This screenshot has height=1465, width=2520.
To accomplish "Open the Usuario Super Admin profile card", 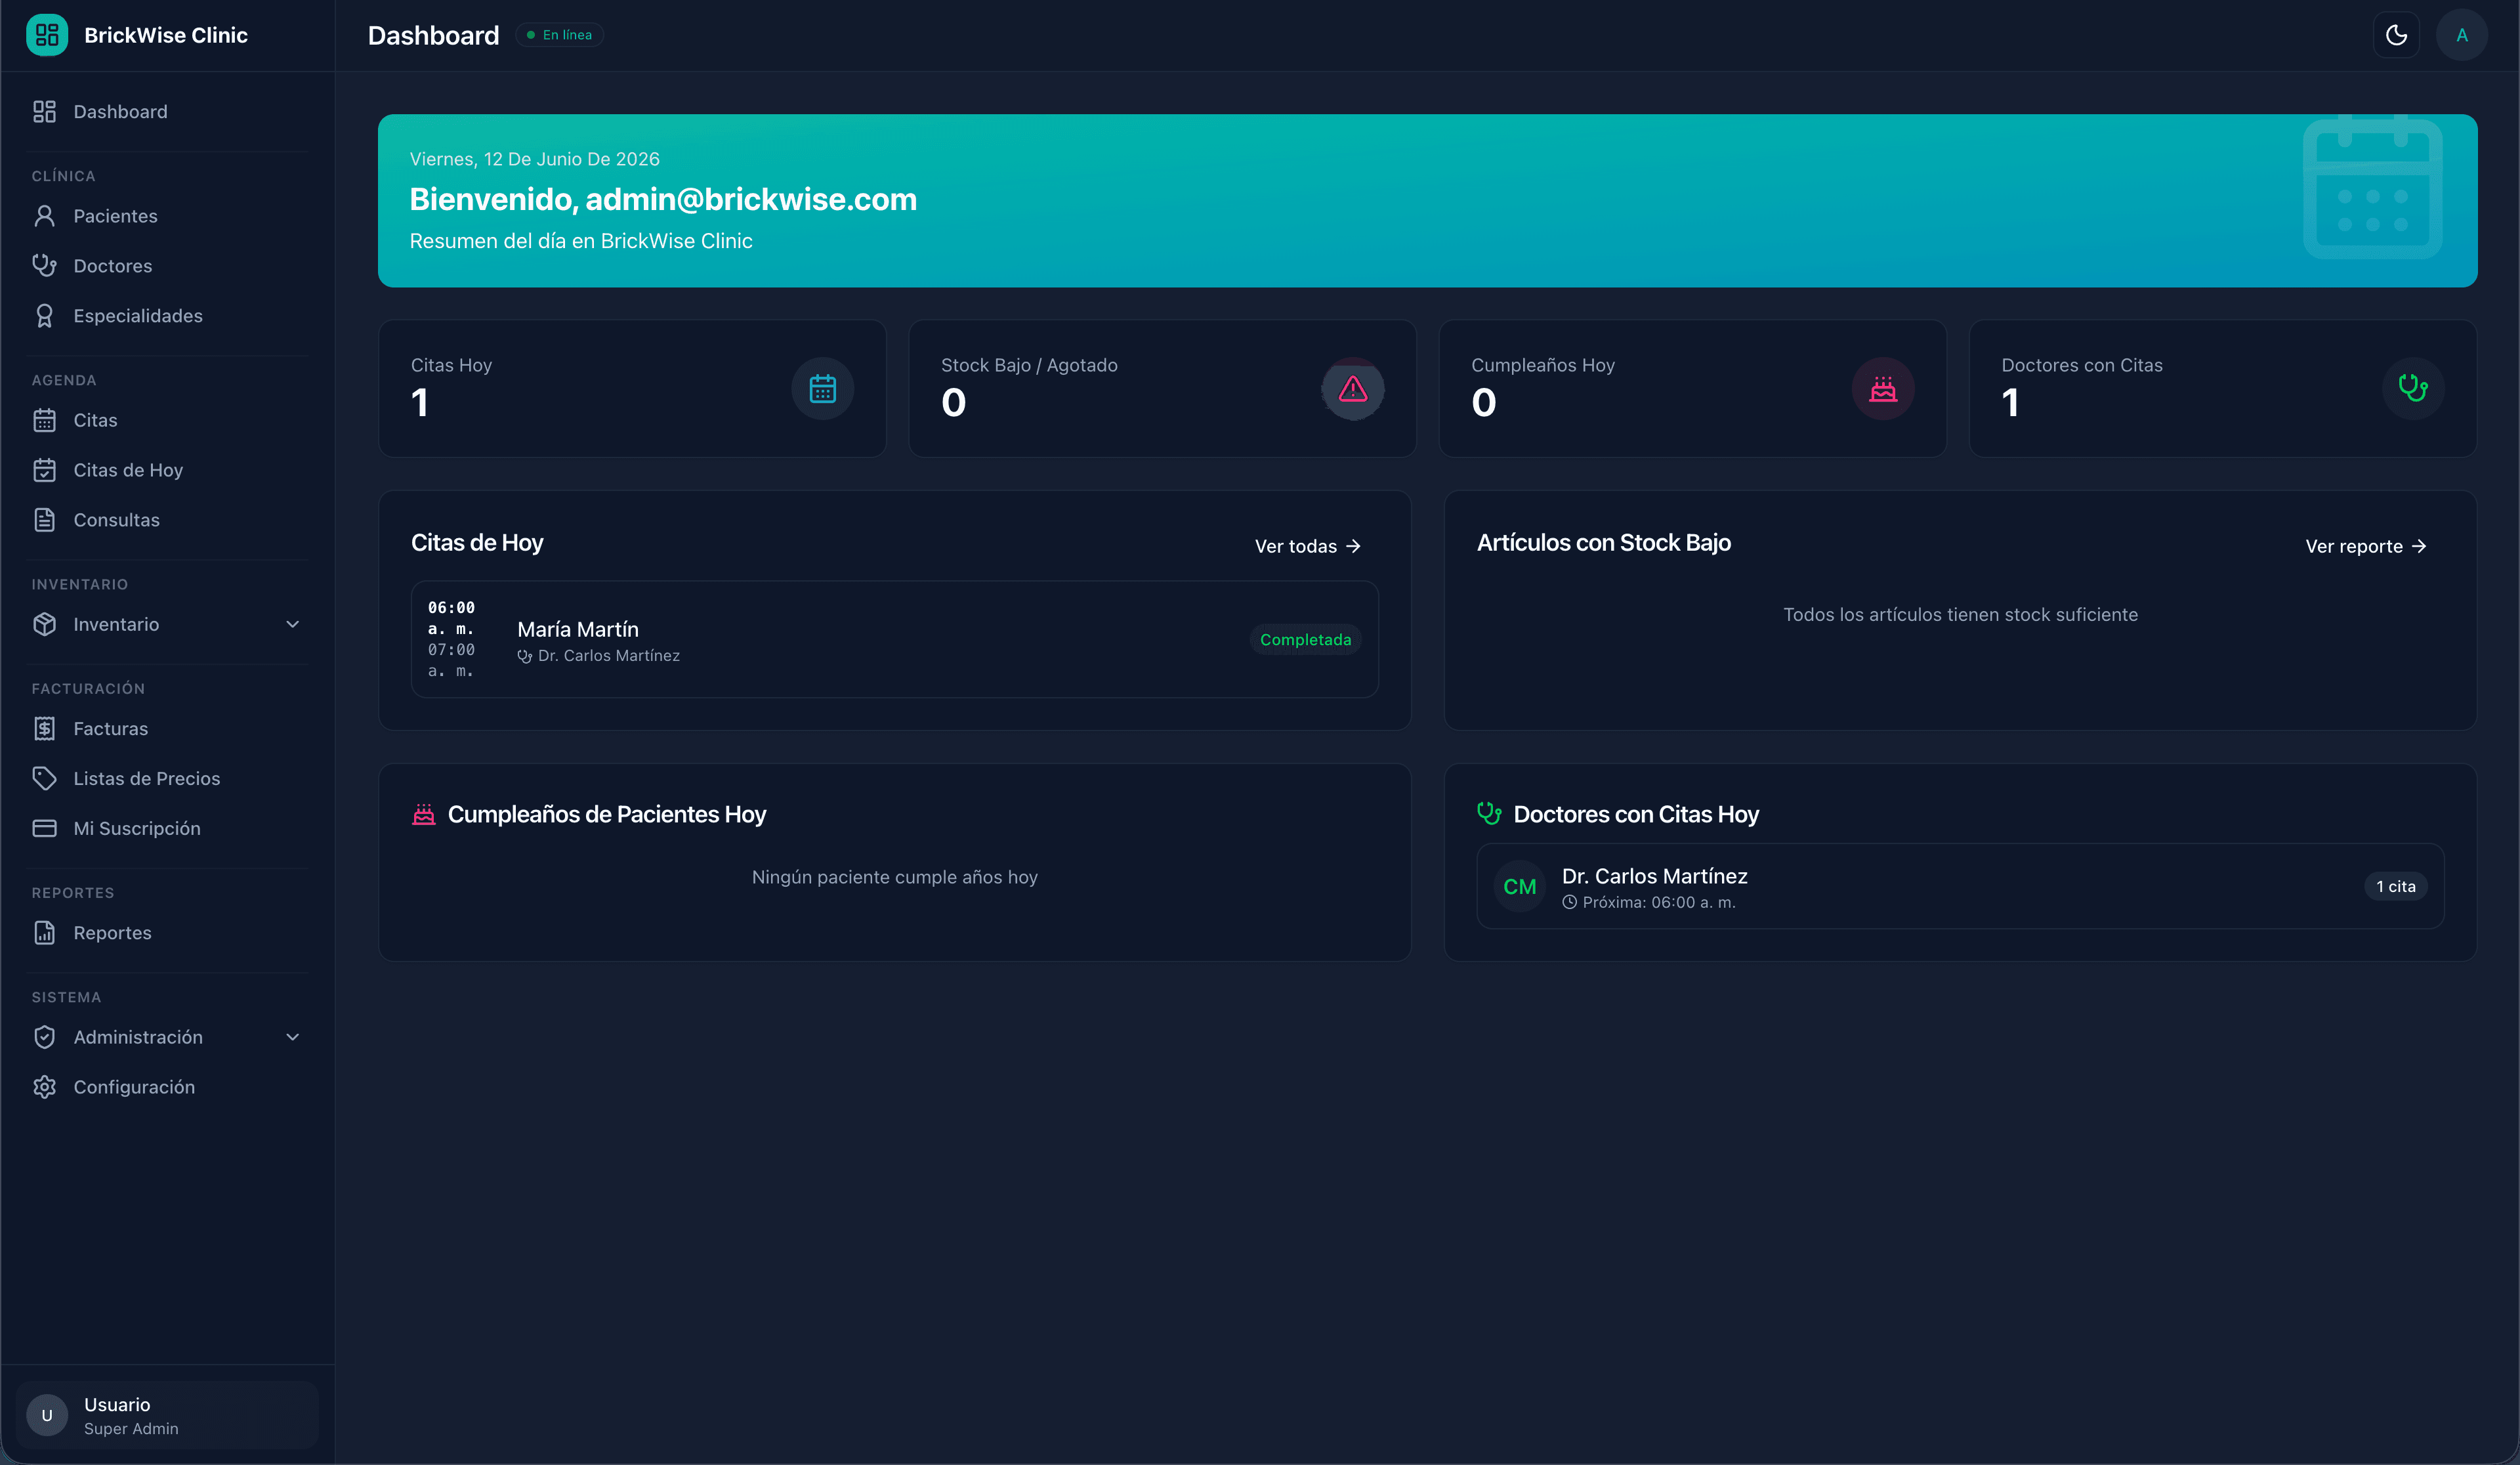I will (167, 1415).
